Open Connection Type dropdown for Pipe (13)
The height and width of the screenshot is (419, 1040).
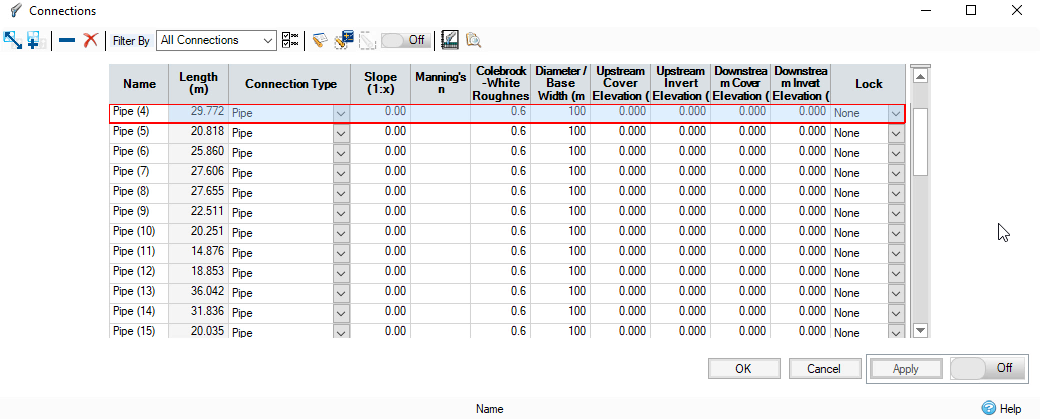[x=341, y=292]
